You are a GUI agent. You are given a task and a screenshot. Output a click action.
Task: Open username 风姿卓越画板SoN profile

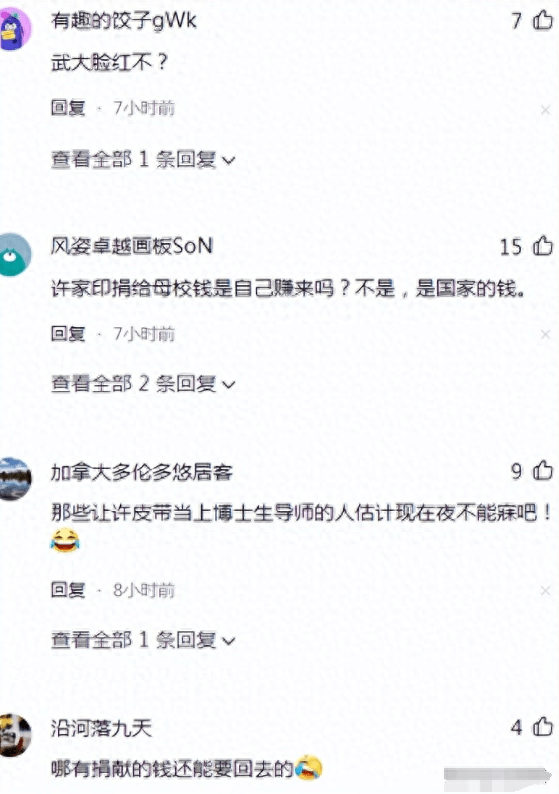tap(132, 246)
